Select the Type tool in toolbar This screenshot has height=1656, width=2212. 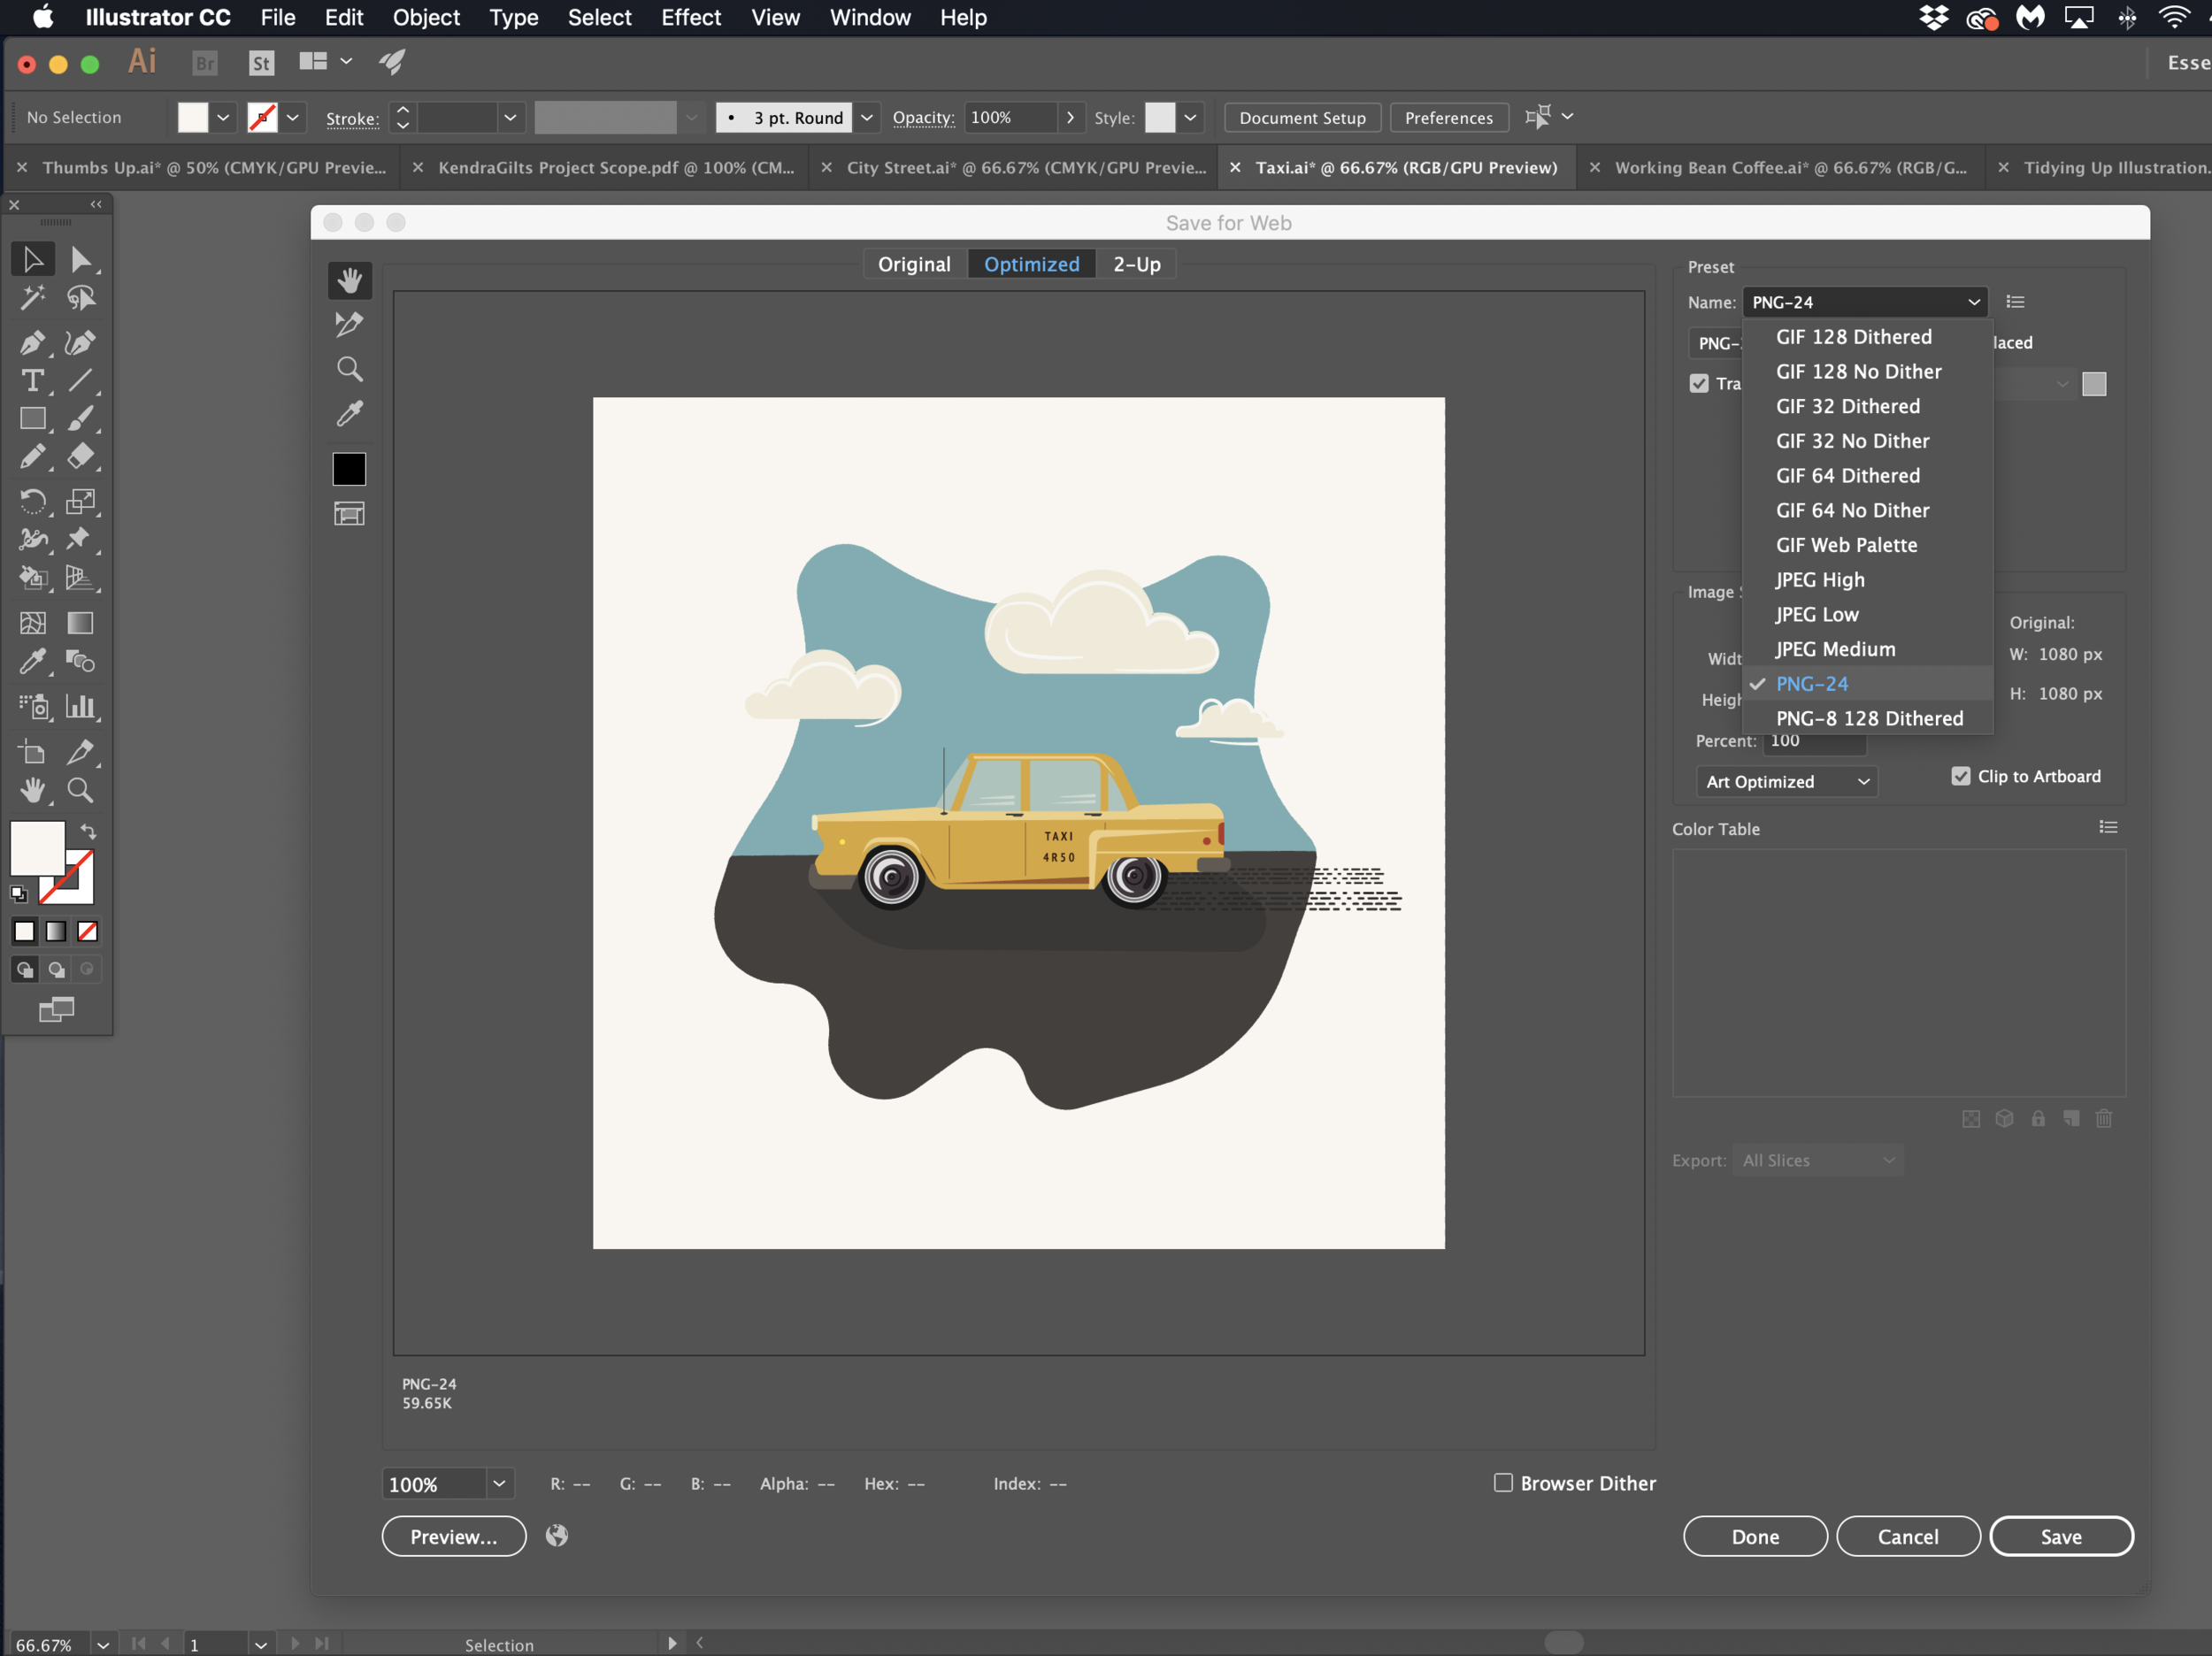32,381
